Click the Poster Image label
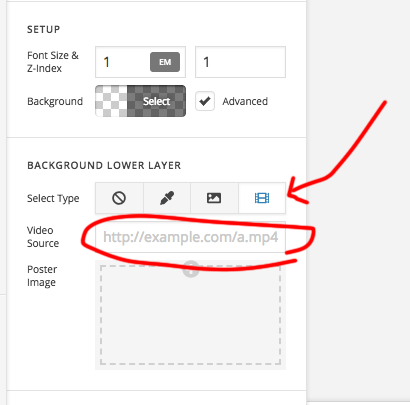Screen dimensions: 410x405 (x=42, y=276)
